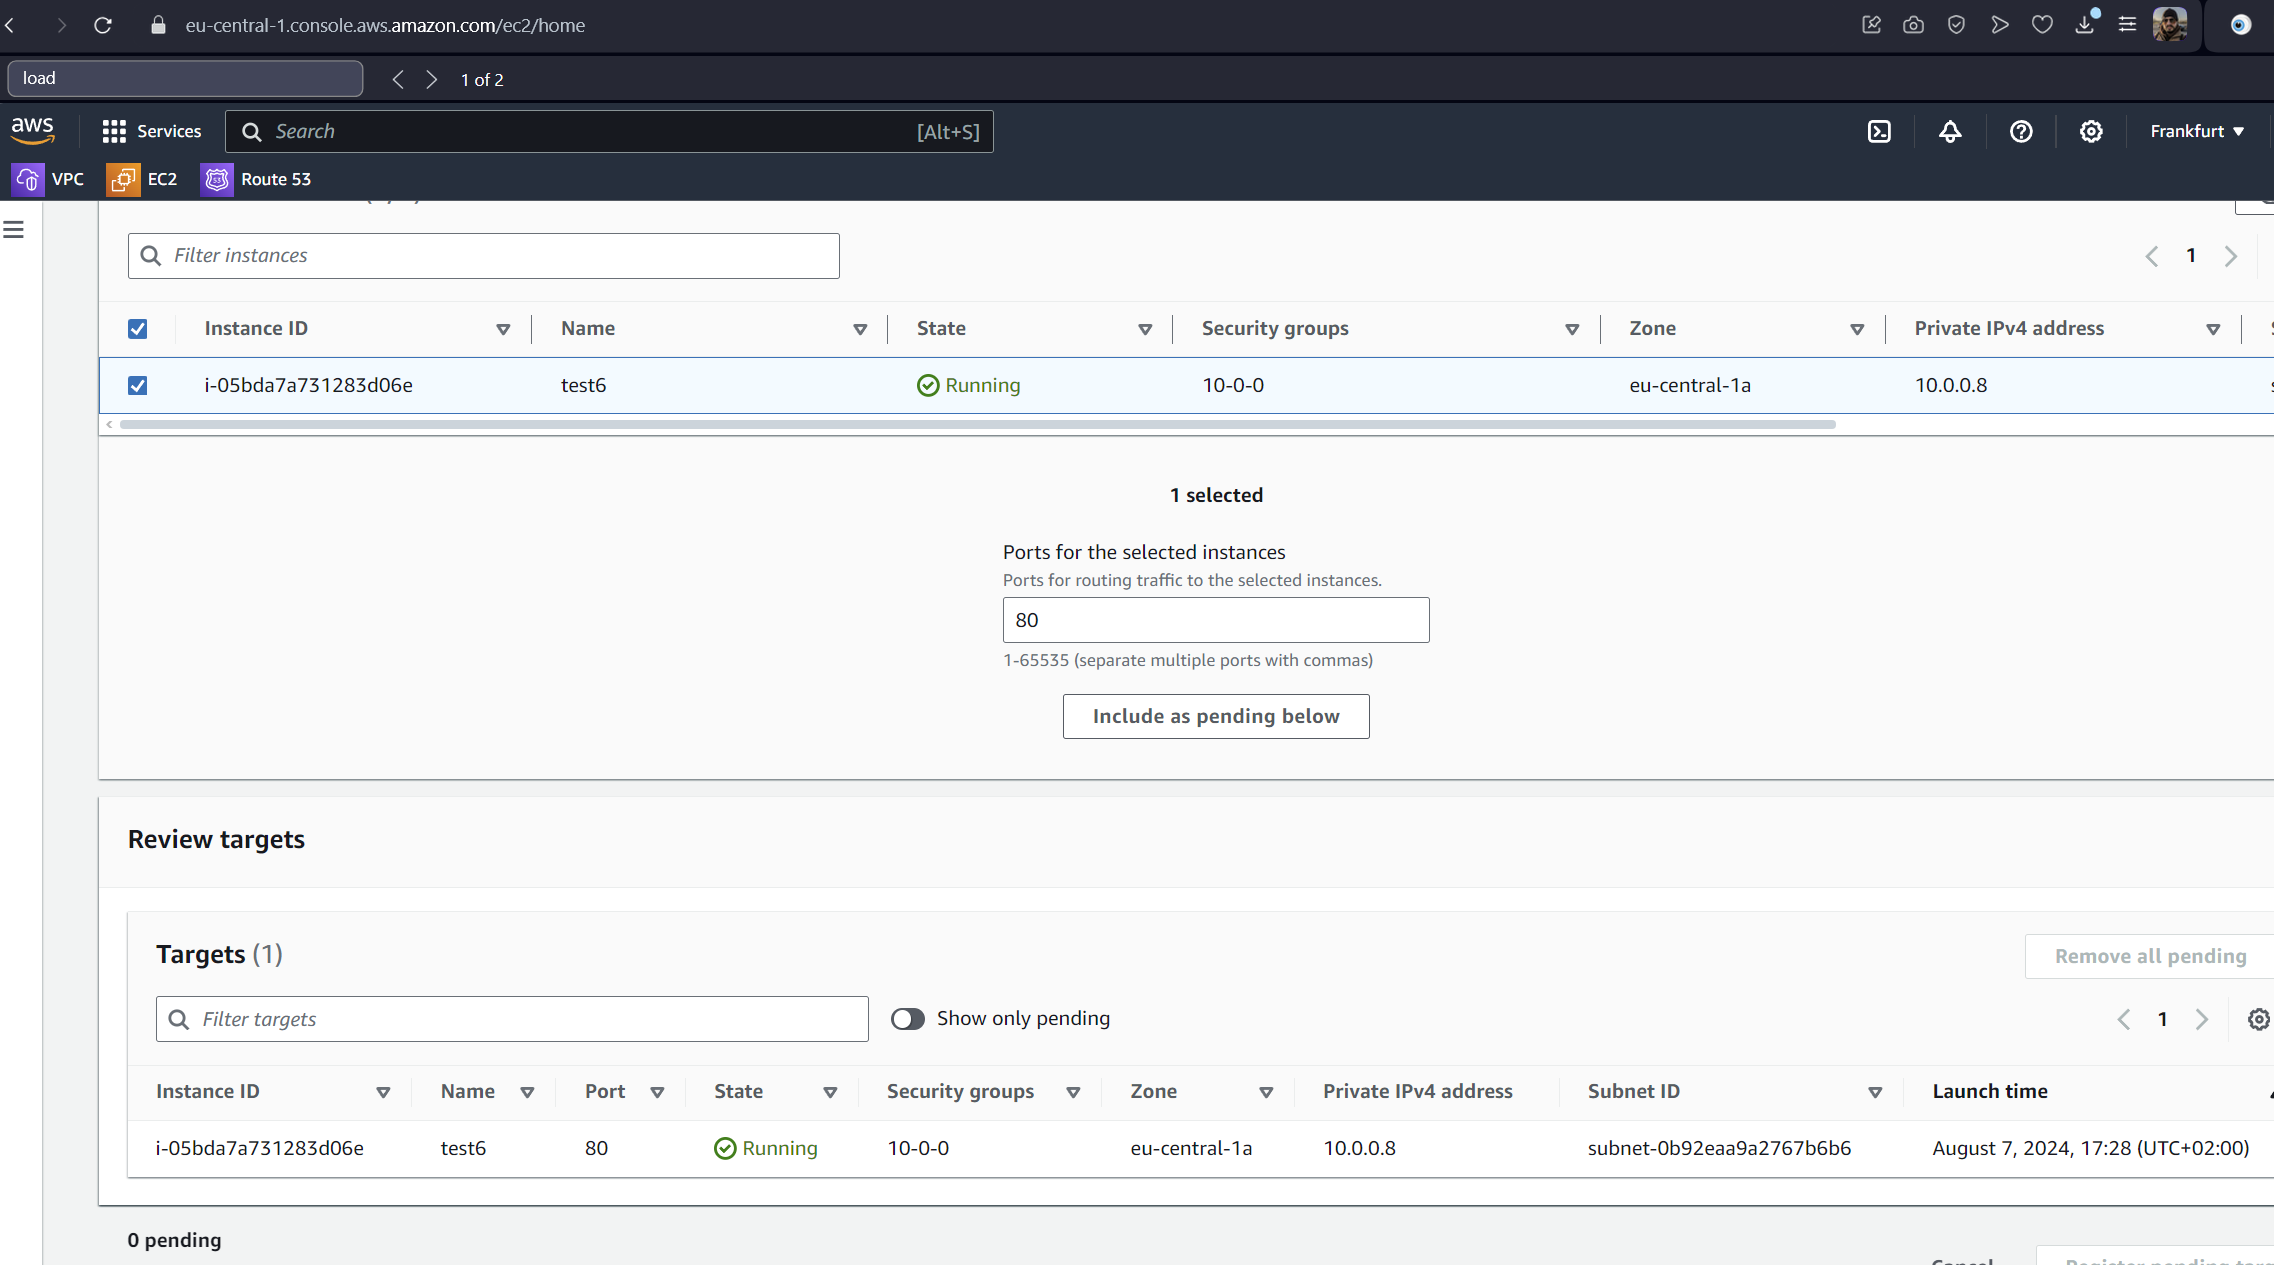
Task: Open the hamburger side navigation
Action: tap(14, 230)
